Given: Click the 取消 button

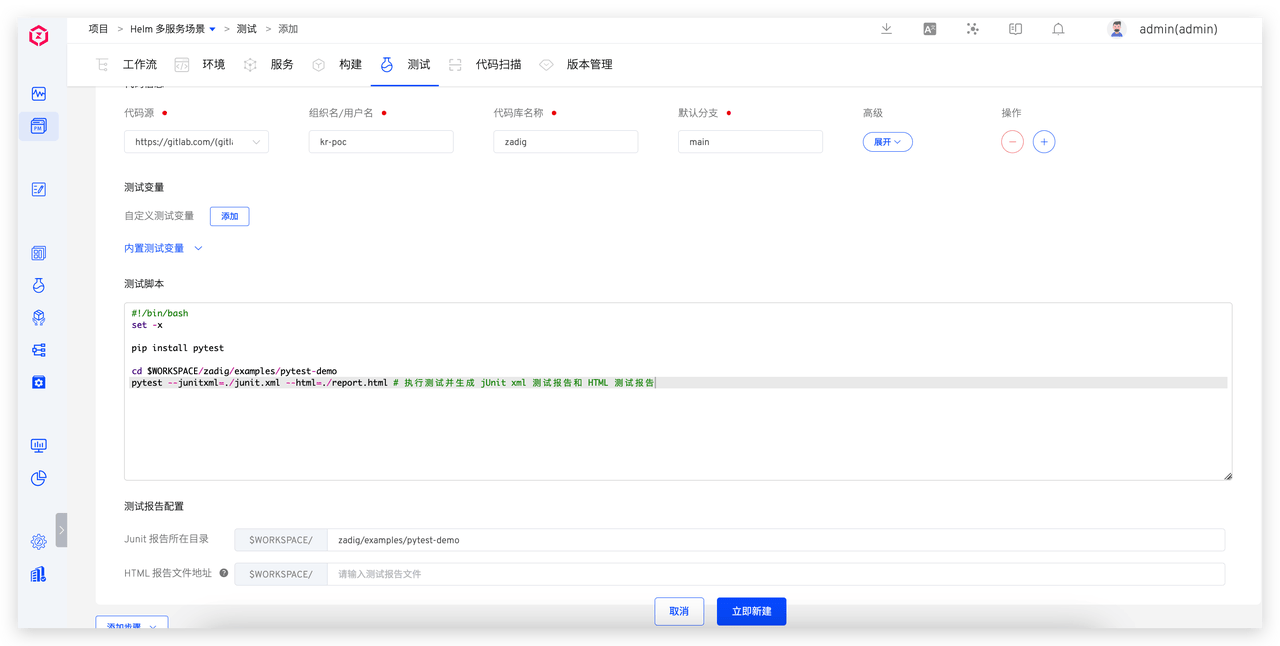Looking at the screenshot, I should pyautogui.click(x=679, y=611).
